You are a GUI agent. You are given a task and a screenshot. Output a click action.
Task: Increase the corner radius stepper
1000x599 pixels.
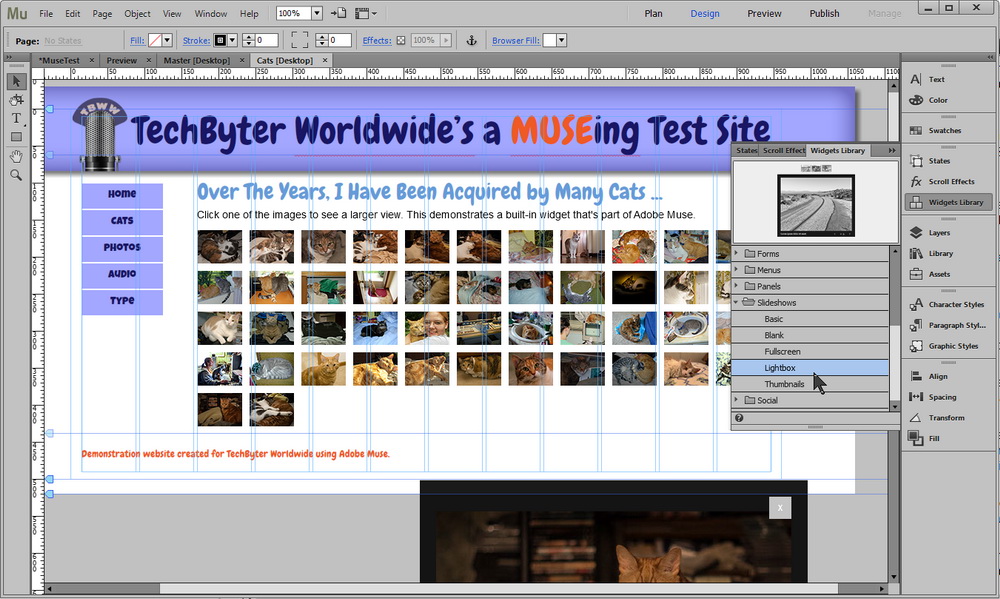322,37
